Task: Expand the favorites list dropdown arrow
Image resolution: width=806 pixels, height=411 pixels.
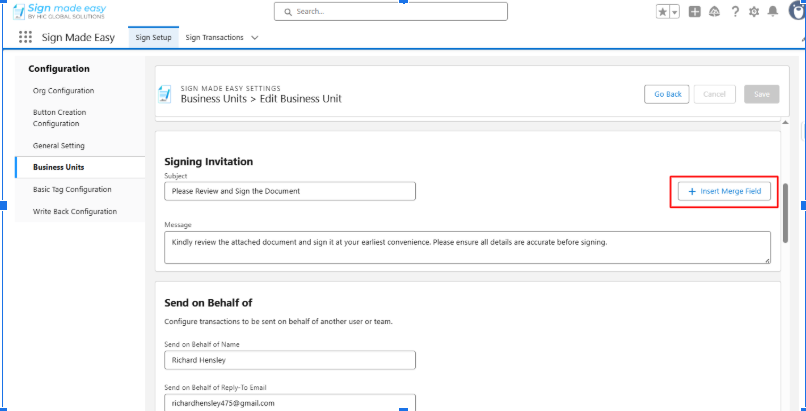Action: [x=674, y=12]
